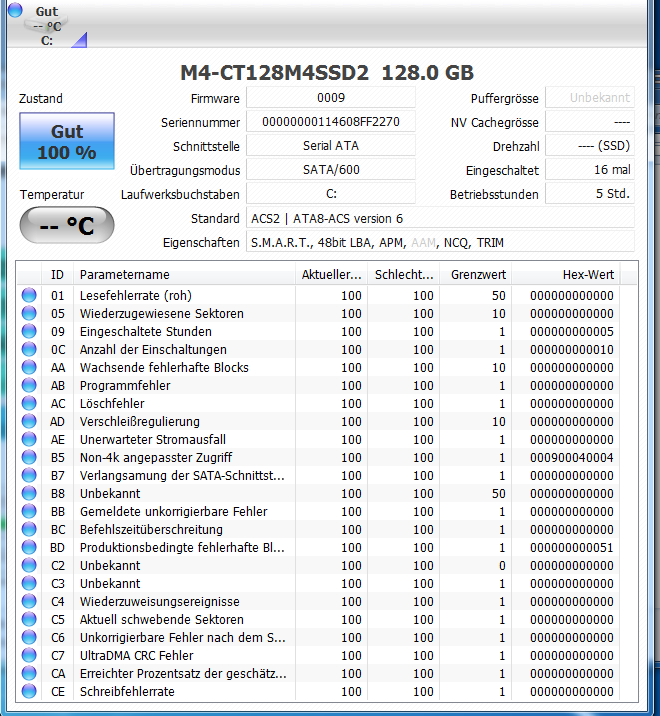
Task: Select the Löschfehler parameter text
Action: click(x=112, y=404)
